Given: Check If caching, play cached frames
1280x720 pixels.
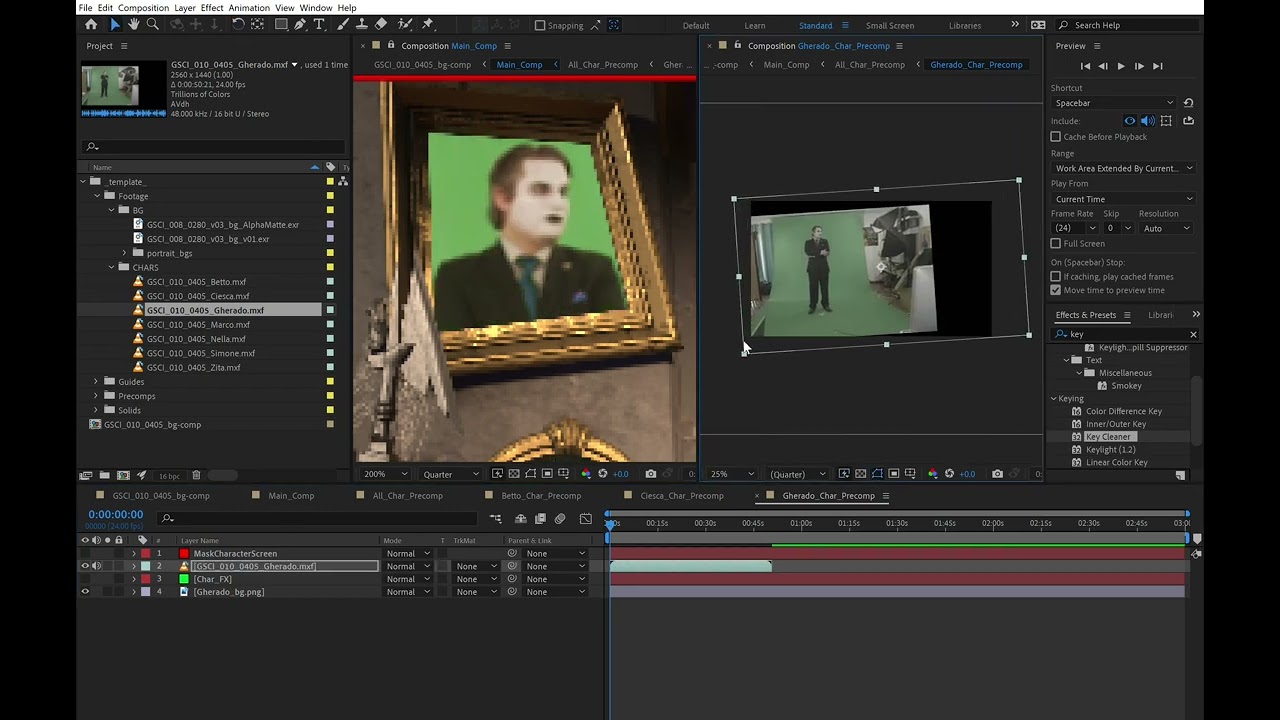Looking at the screenshot, I should pyautogui.click(x=1056, y=277).
